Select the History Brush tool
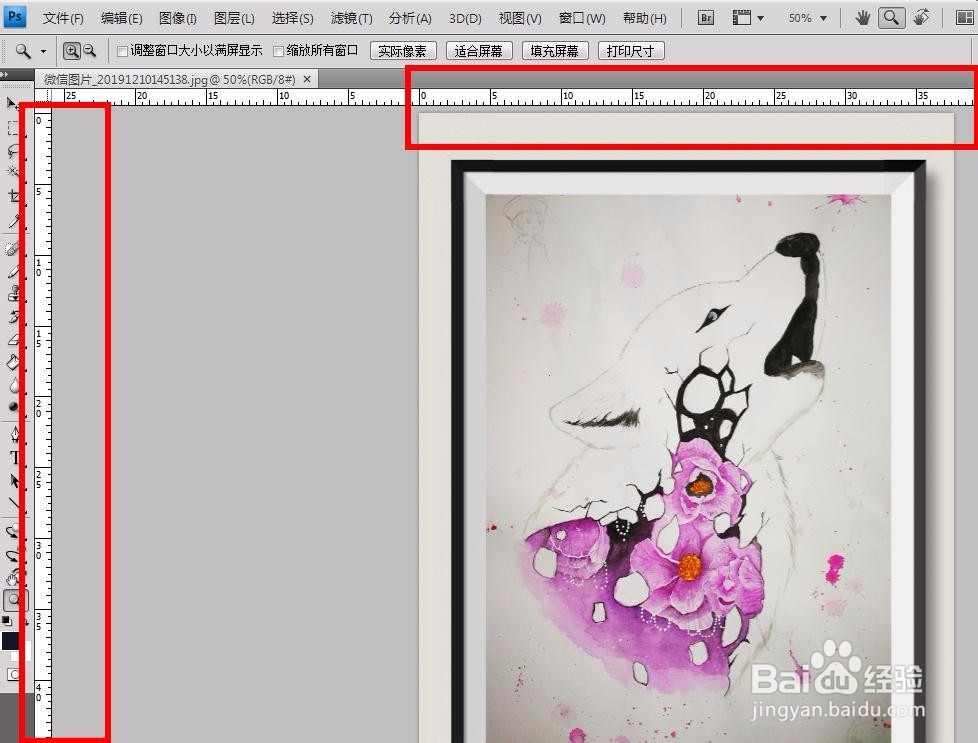The image size is (978, 743). (12, 316)
